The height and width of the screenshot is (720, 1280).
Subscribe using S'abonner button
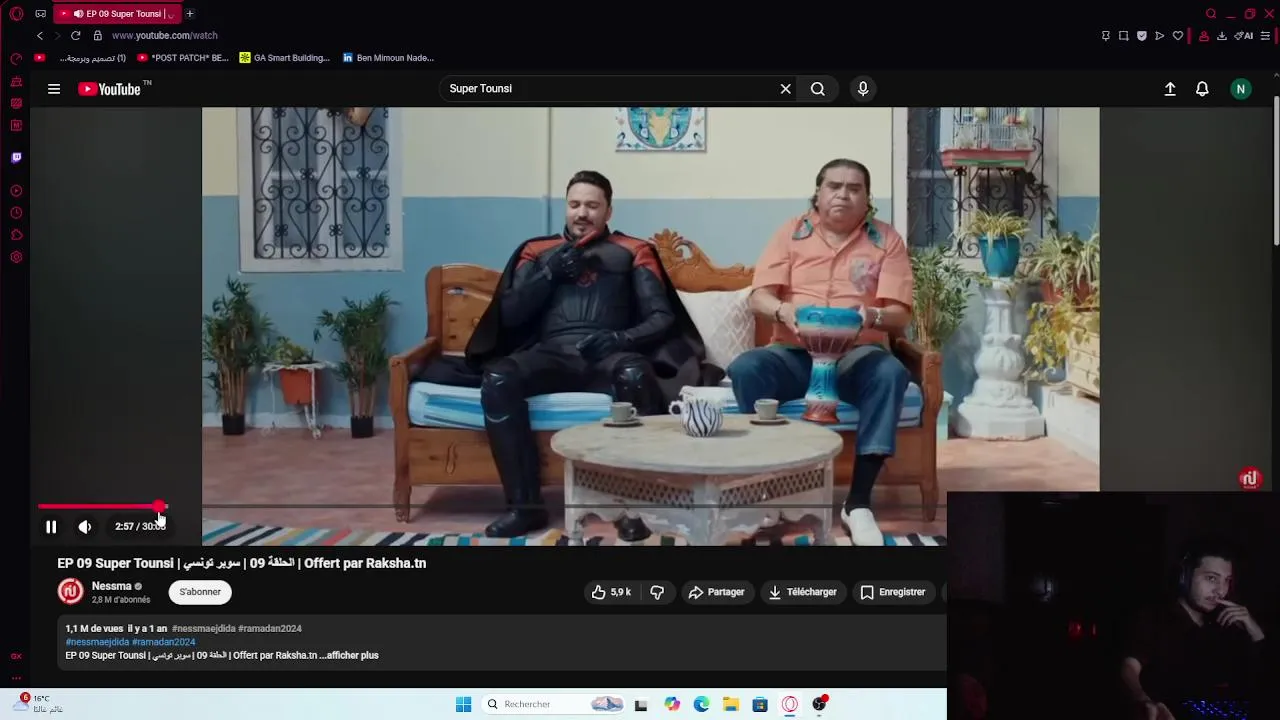tap(200, 592)
